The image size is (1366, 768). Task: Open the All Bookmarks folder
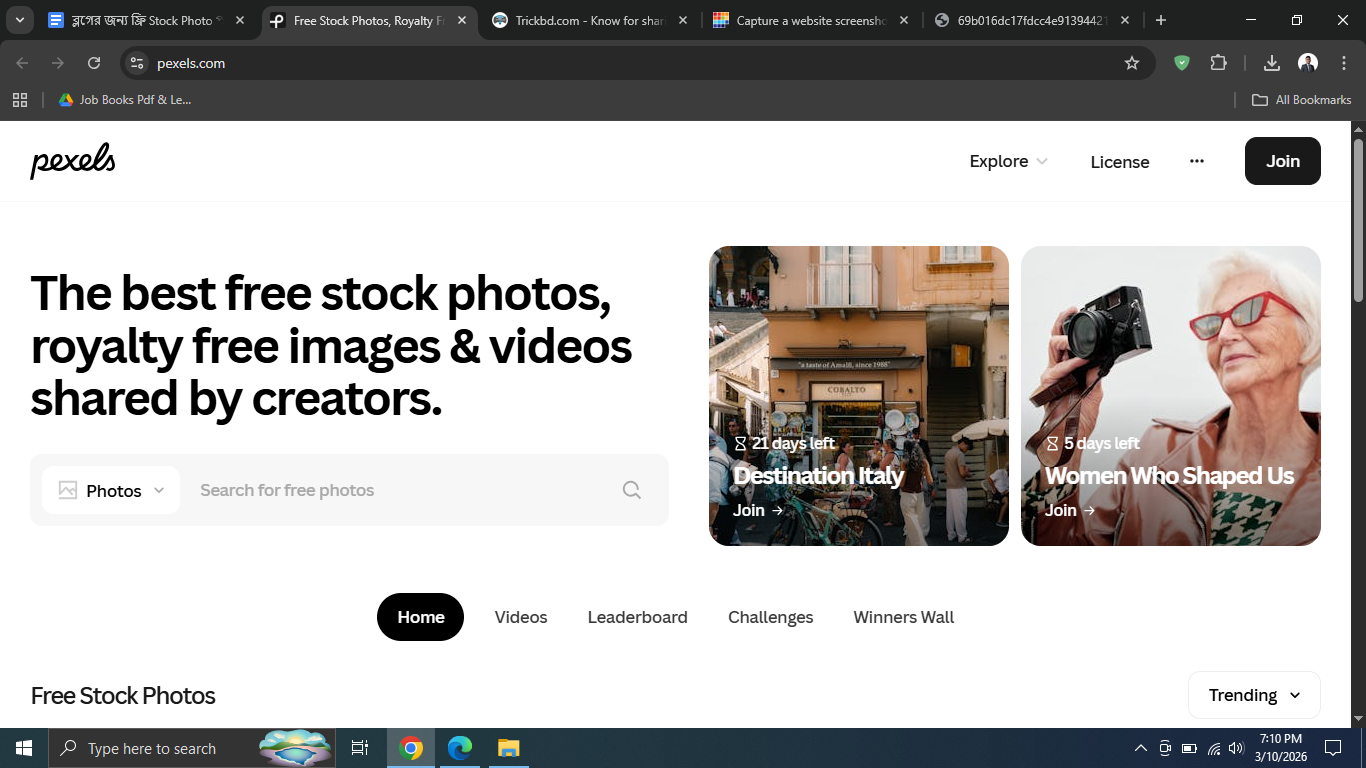(x=1302, y=100)
